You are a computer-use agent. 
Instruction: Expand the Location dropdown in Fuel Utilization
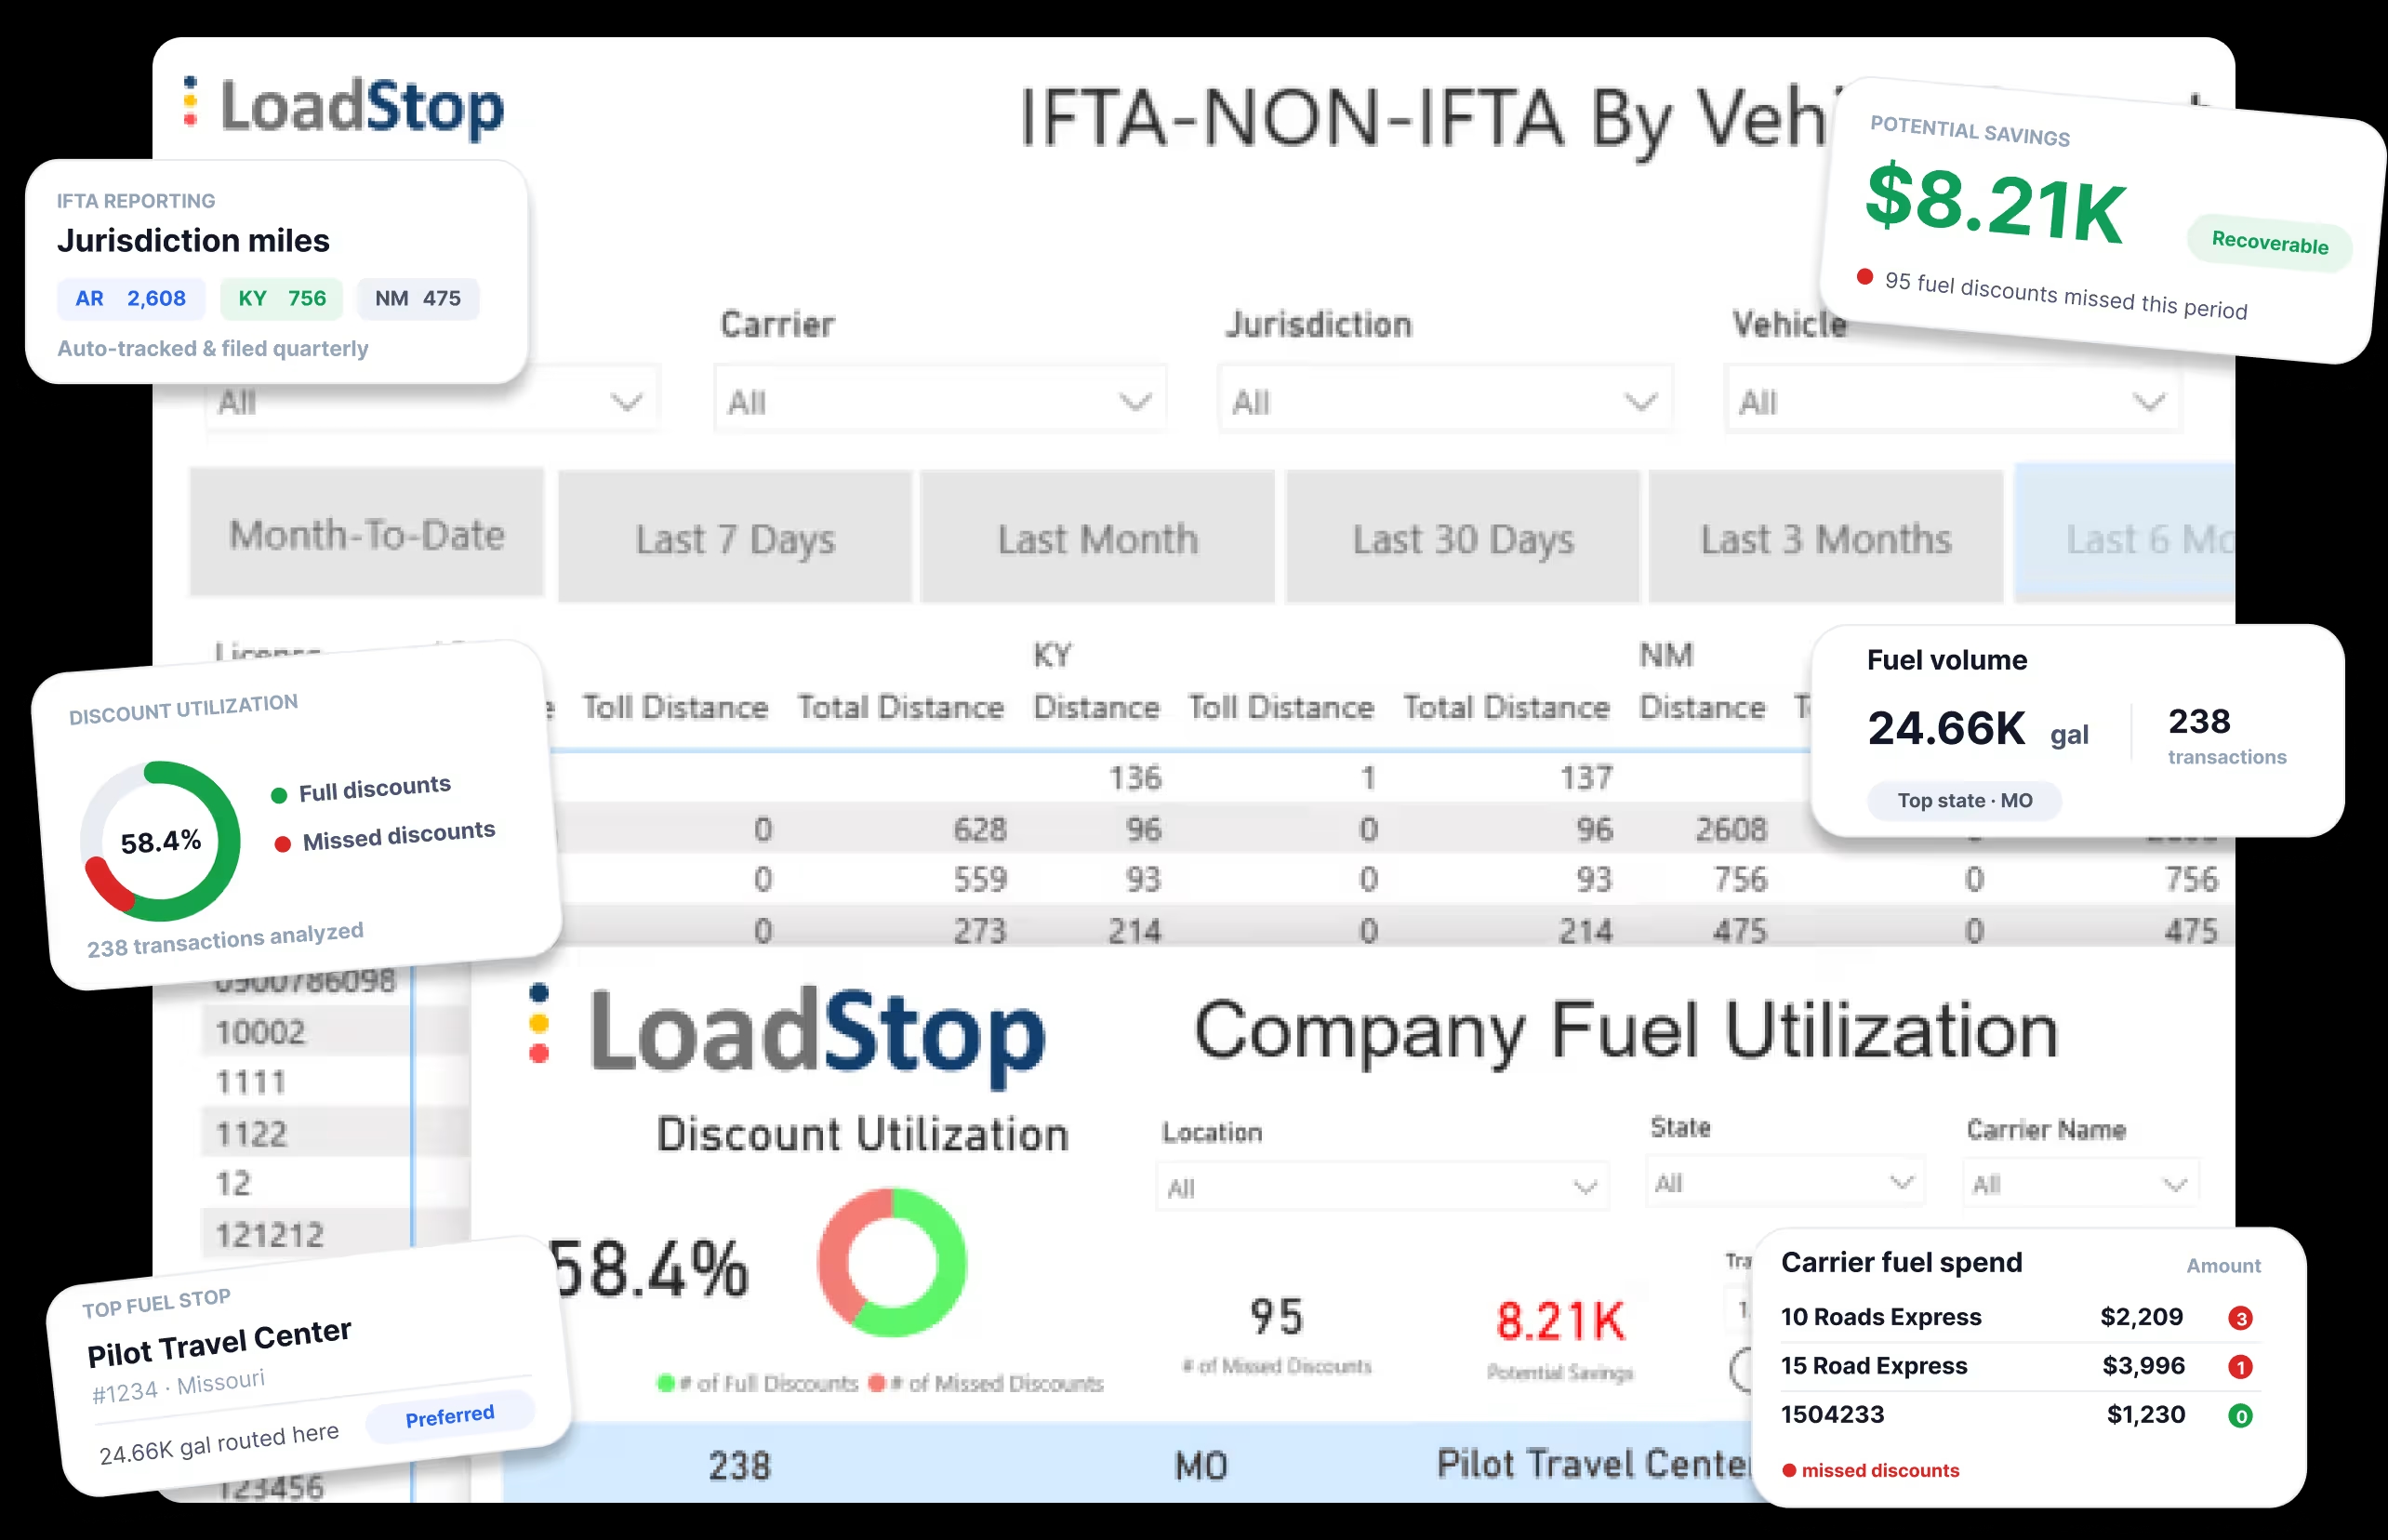tap(1382, 1187)
